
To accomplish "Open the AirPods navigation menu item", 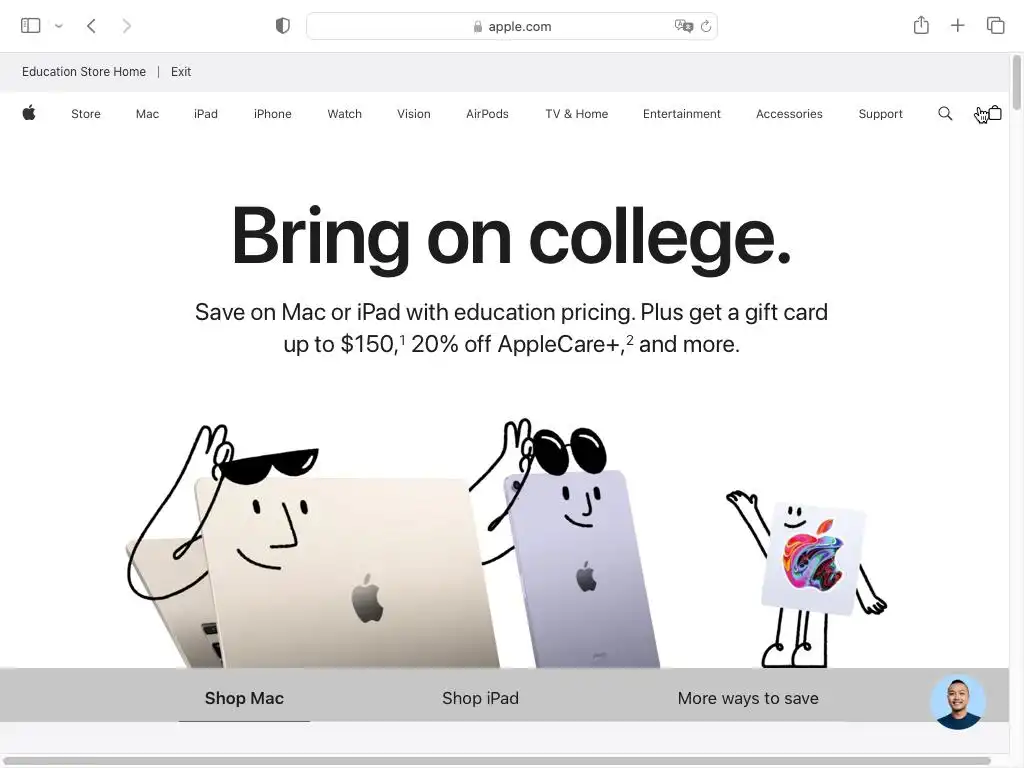I will tap(487, 114).
